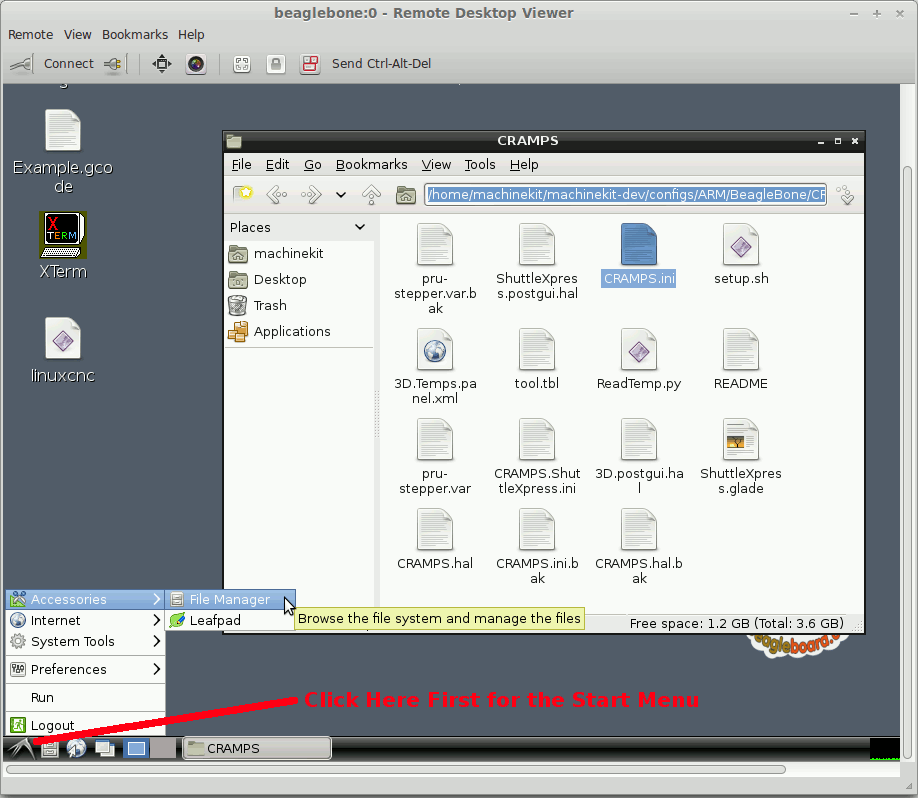Screen dimensions: 918x798
Task: Click the CRAMPS taskbar window button
Action: pyautogui.click(x=257, y=748)
